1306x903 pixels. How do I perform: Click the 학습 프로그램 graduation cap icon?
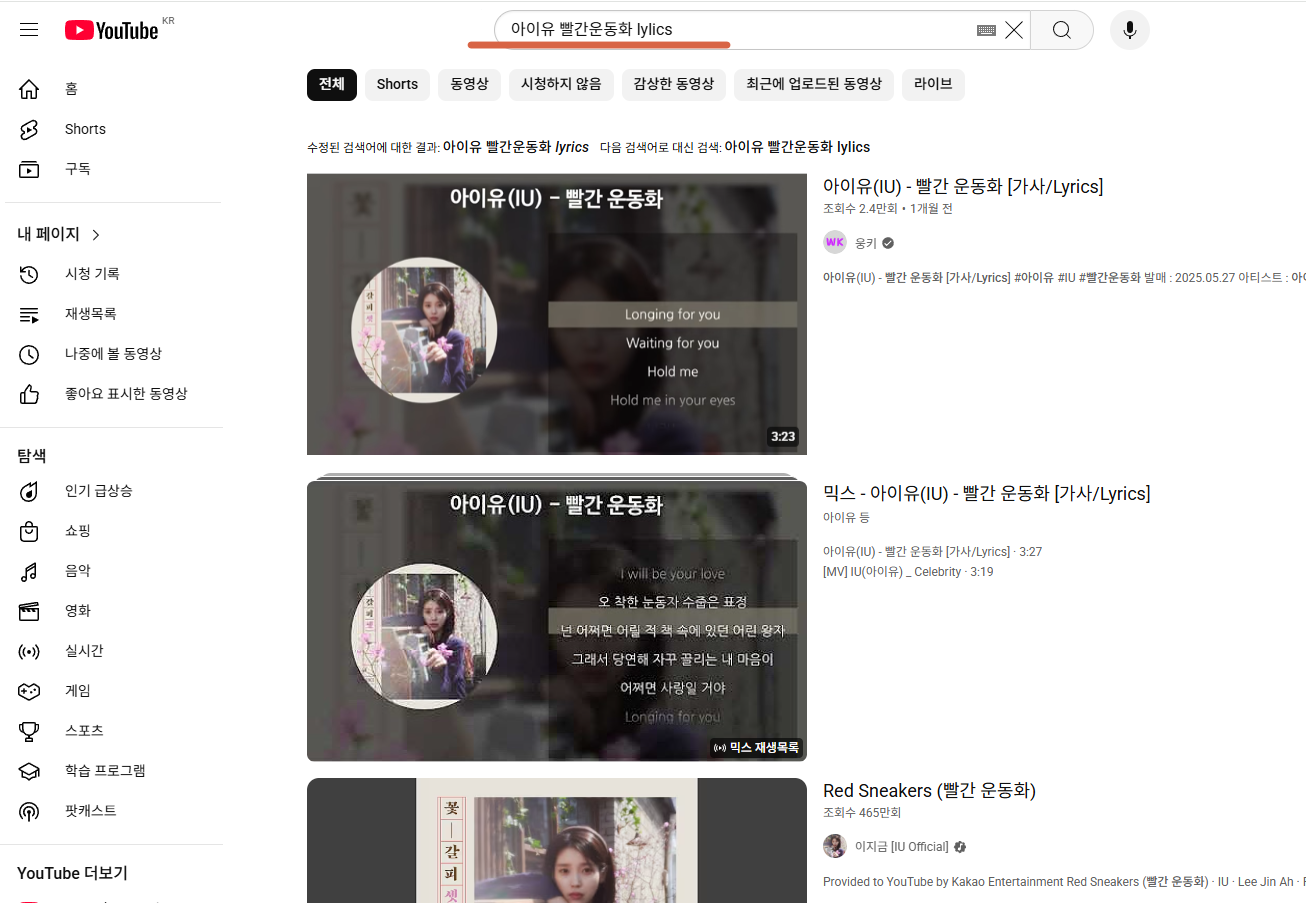(x=29, y=771)
